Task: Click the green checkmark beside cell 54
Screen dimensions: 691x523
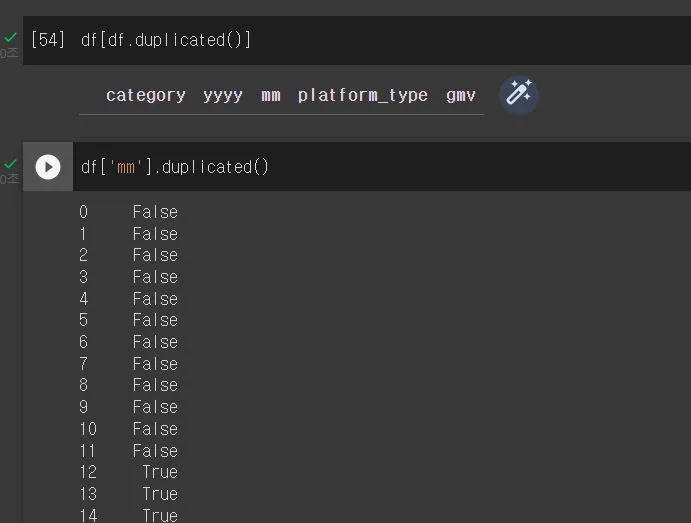Action: click(x=10, y=38)
